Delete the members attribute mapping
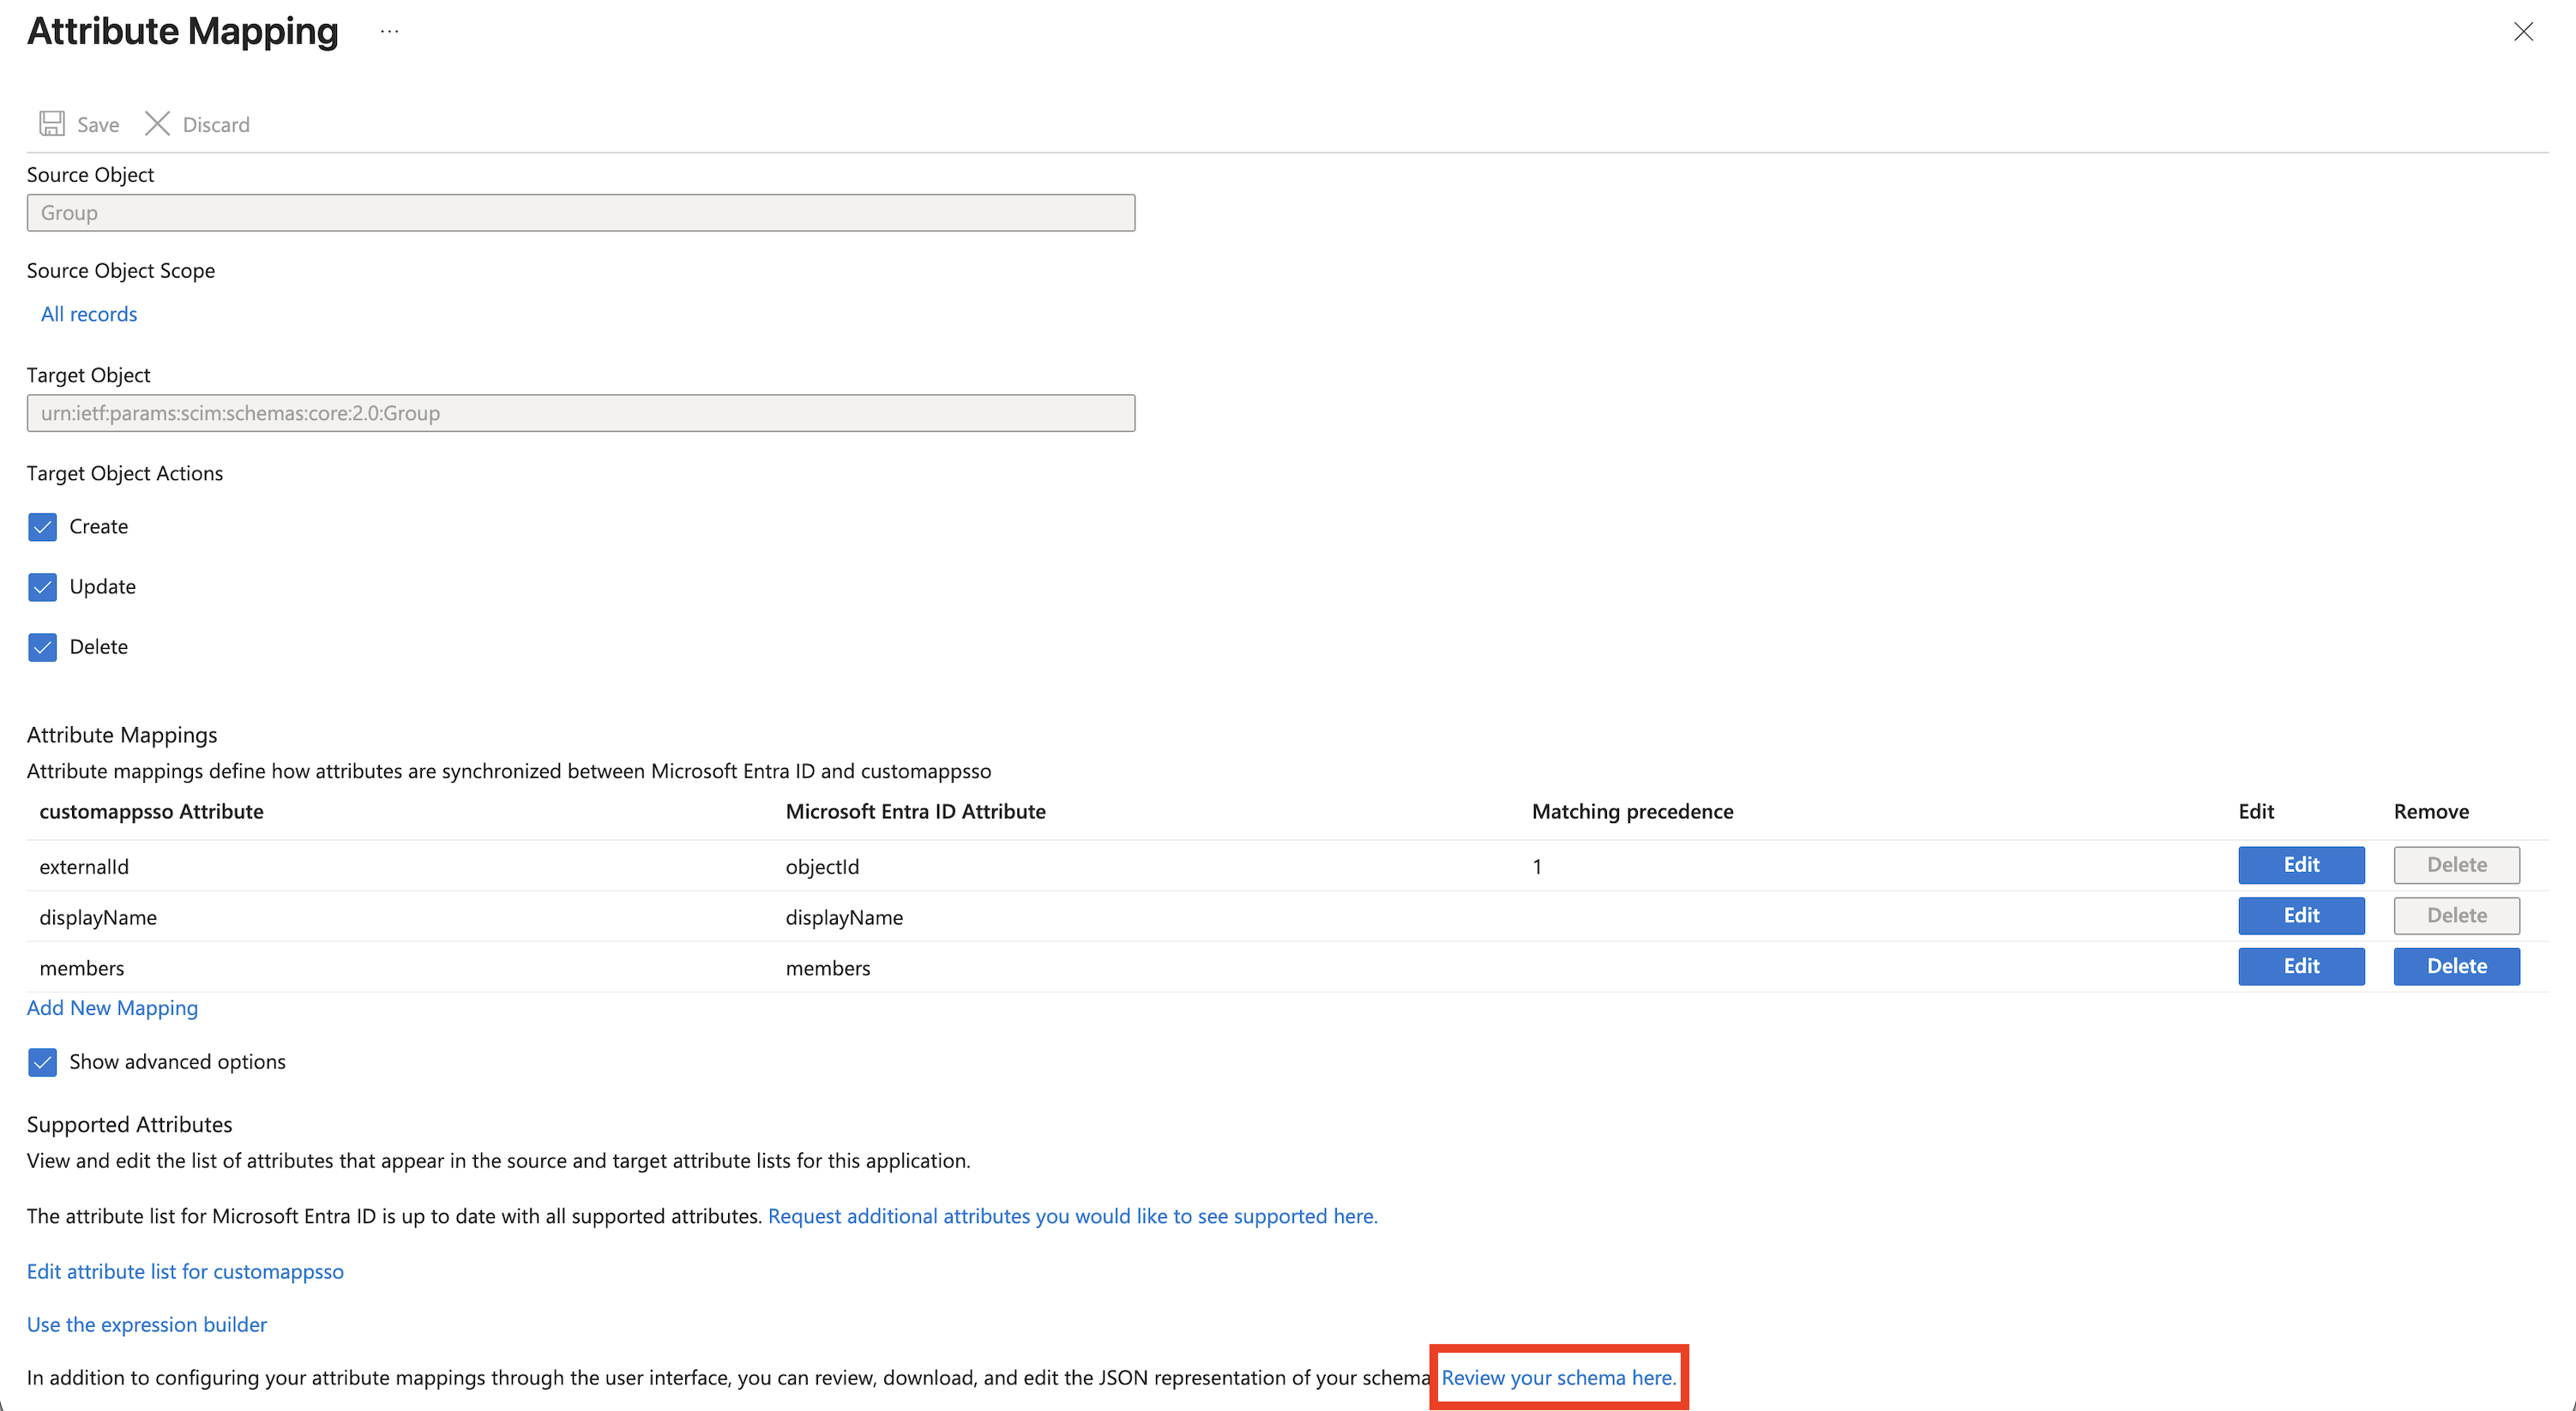Viewport: 2576px width, 1411px height. (x=2456, y=967)
